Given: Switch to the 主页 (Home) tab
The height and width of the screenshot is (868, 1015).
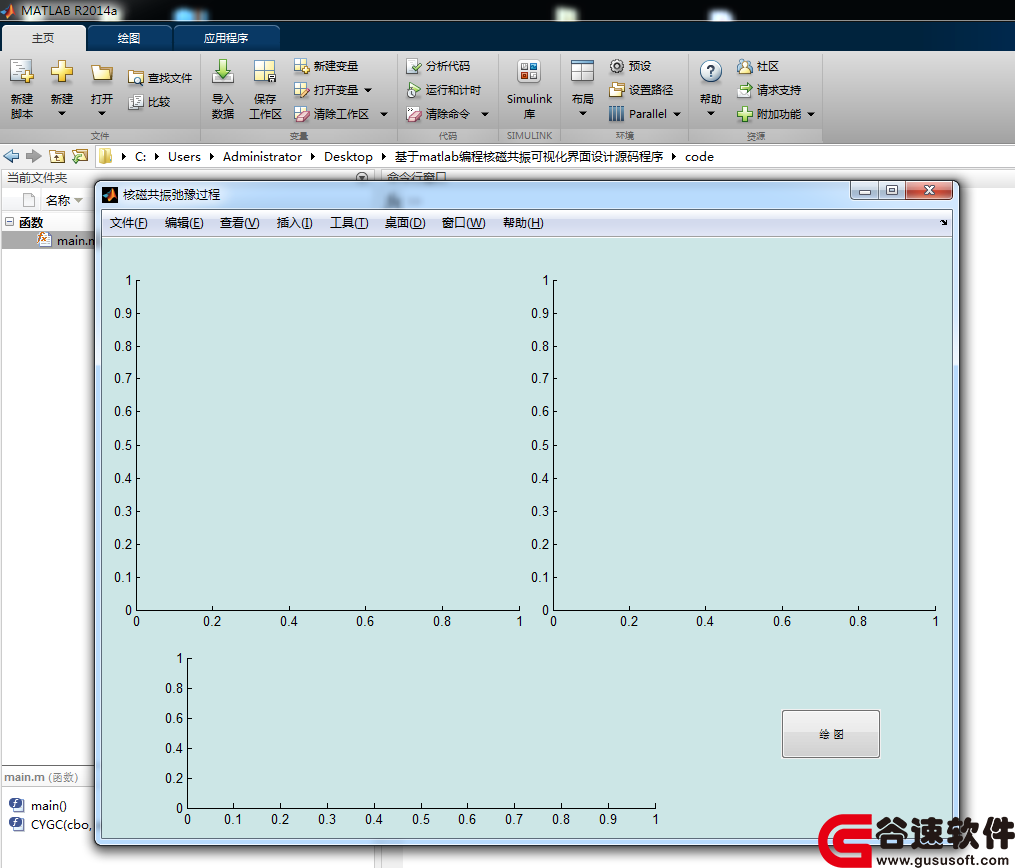Looking at the screenshot, I should coord(43,38).
